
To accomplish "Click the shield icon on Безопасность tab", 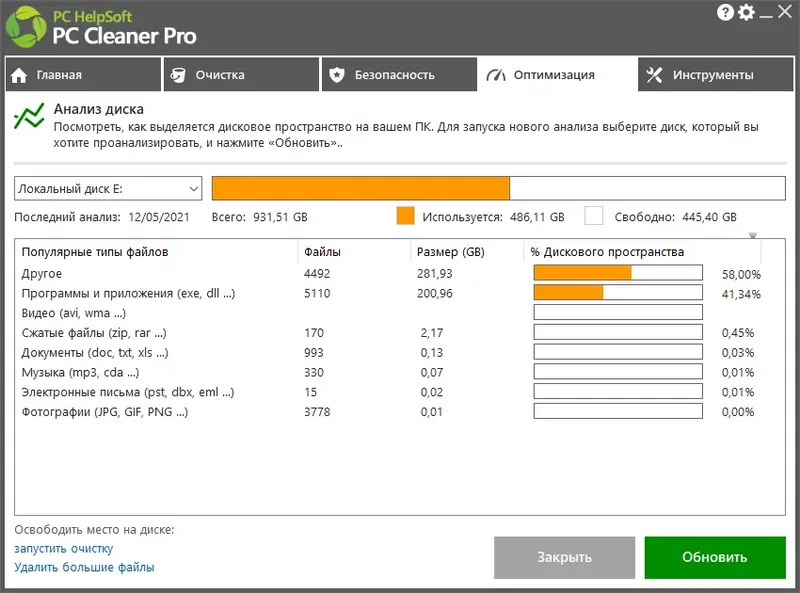I will point(337,75).
